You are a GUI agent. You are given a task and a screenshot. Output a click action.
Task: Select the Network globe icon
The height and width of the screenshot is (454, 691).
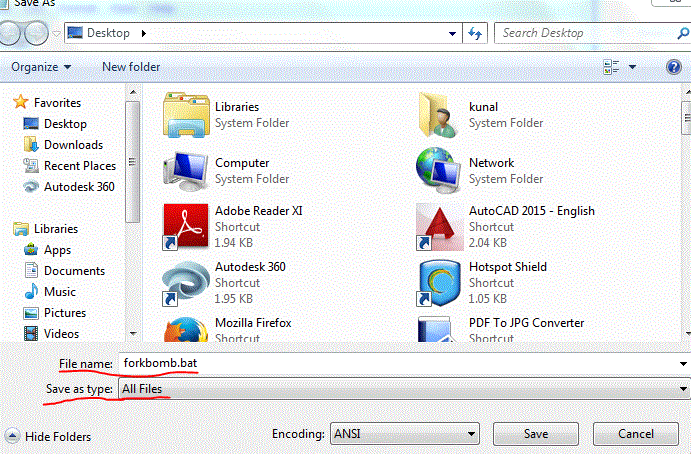coord(439,171)
